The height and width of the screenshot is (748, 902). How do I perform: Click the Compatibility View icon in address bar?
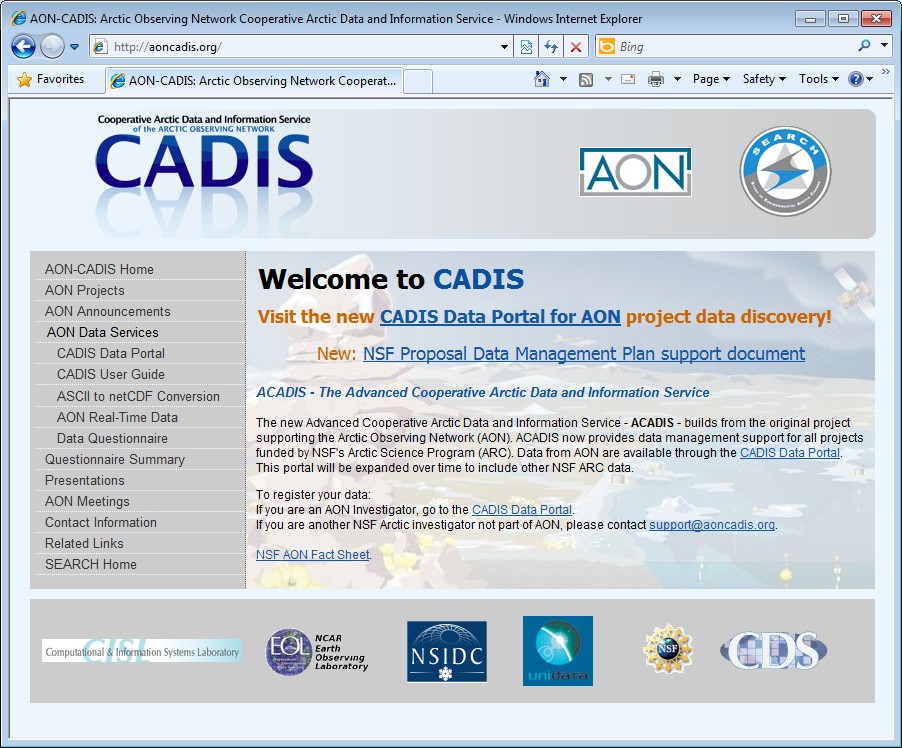tap(527, 47)
